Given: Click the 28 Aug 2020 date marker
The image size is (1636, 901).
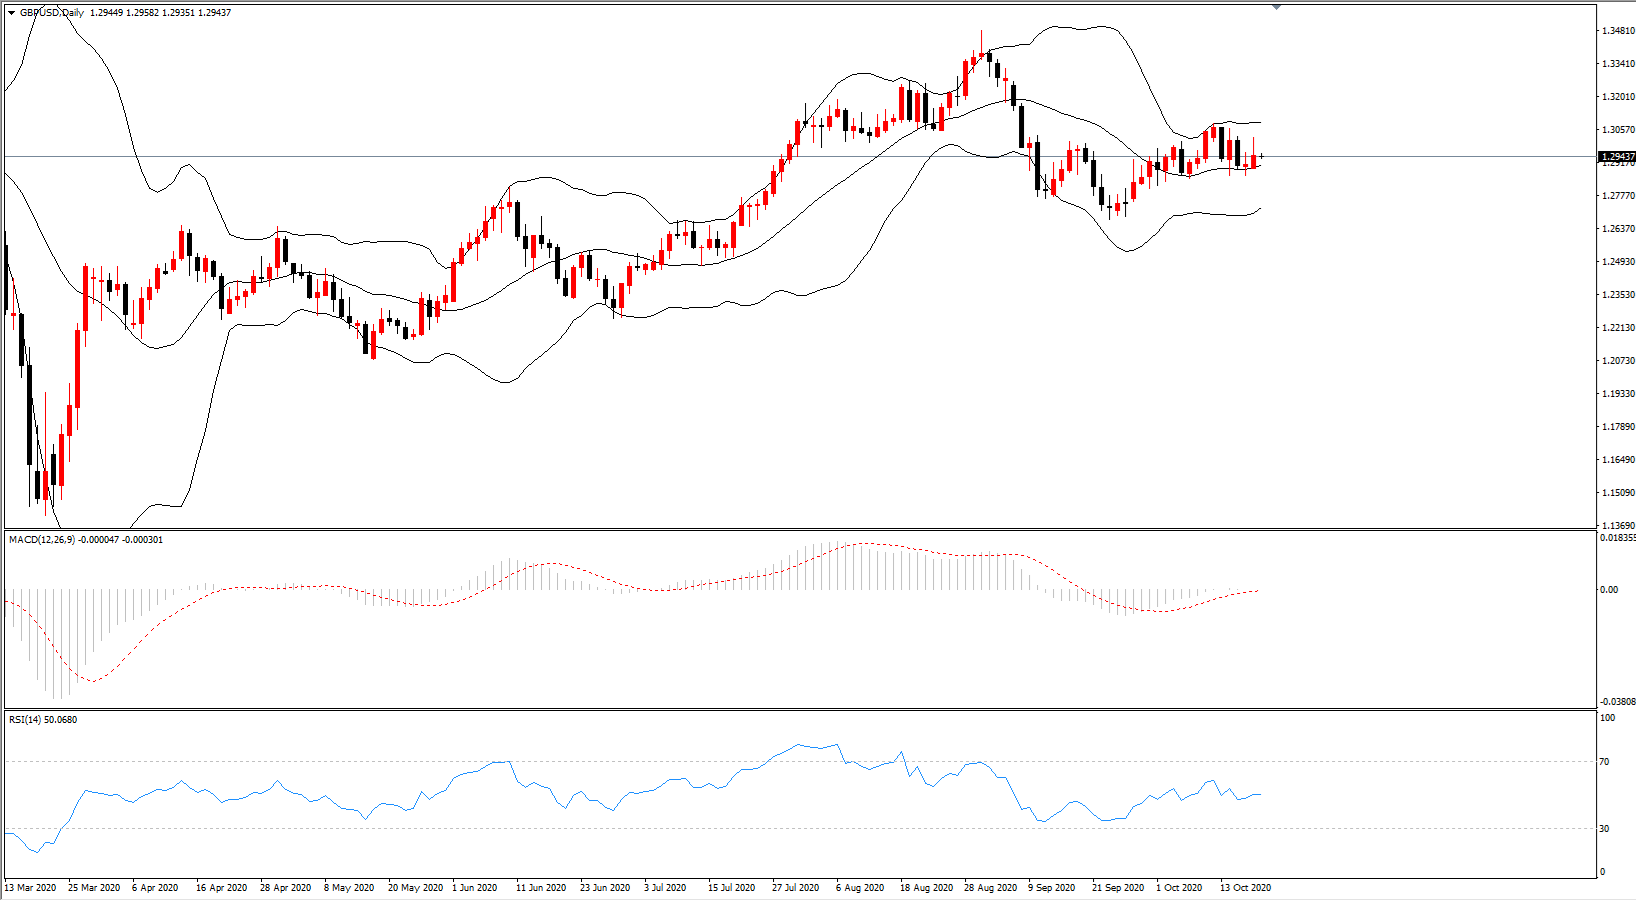Looking at the screenshot, I should (990, 888).
